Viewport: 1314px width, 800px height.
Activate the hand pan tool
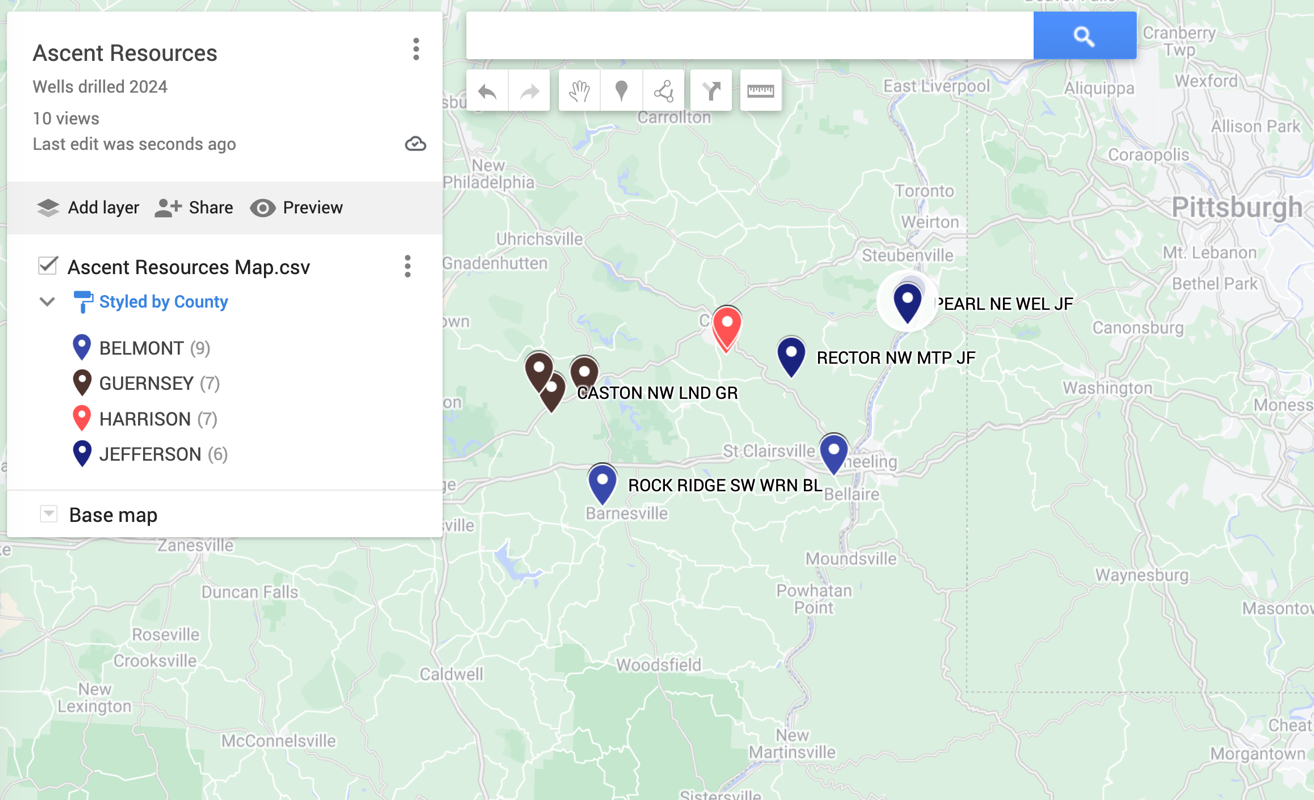coord(580,90)
